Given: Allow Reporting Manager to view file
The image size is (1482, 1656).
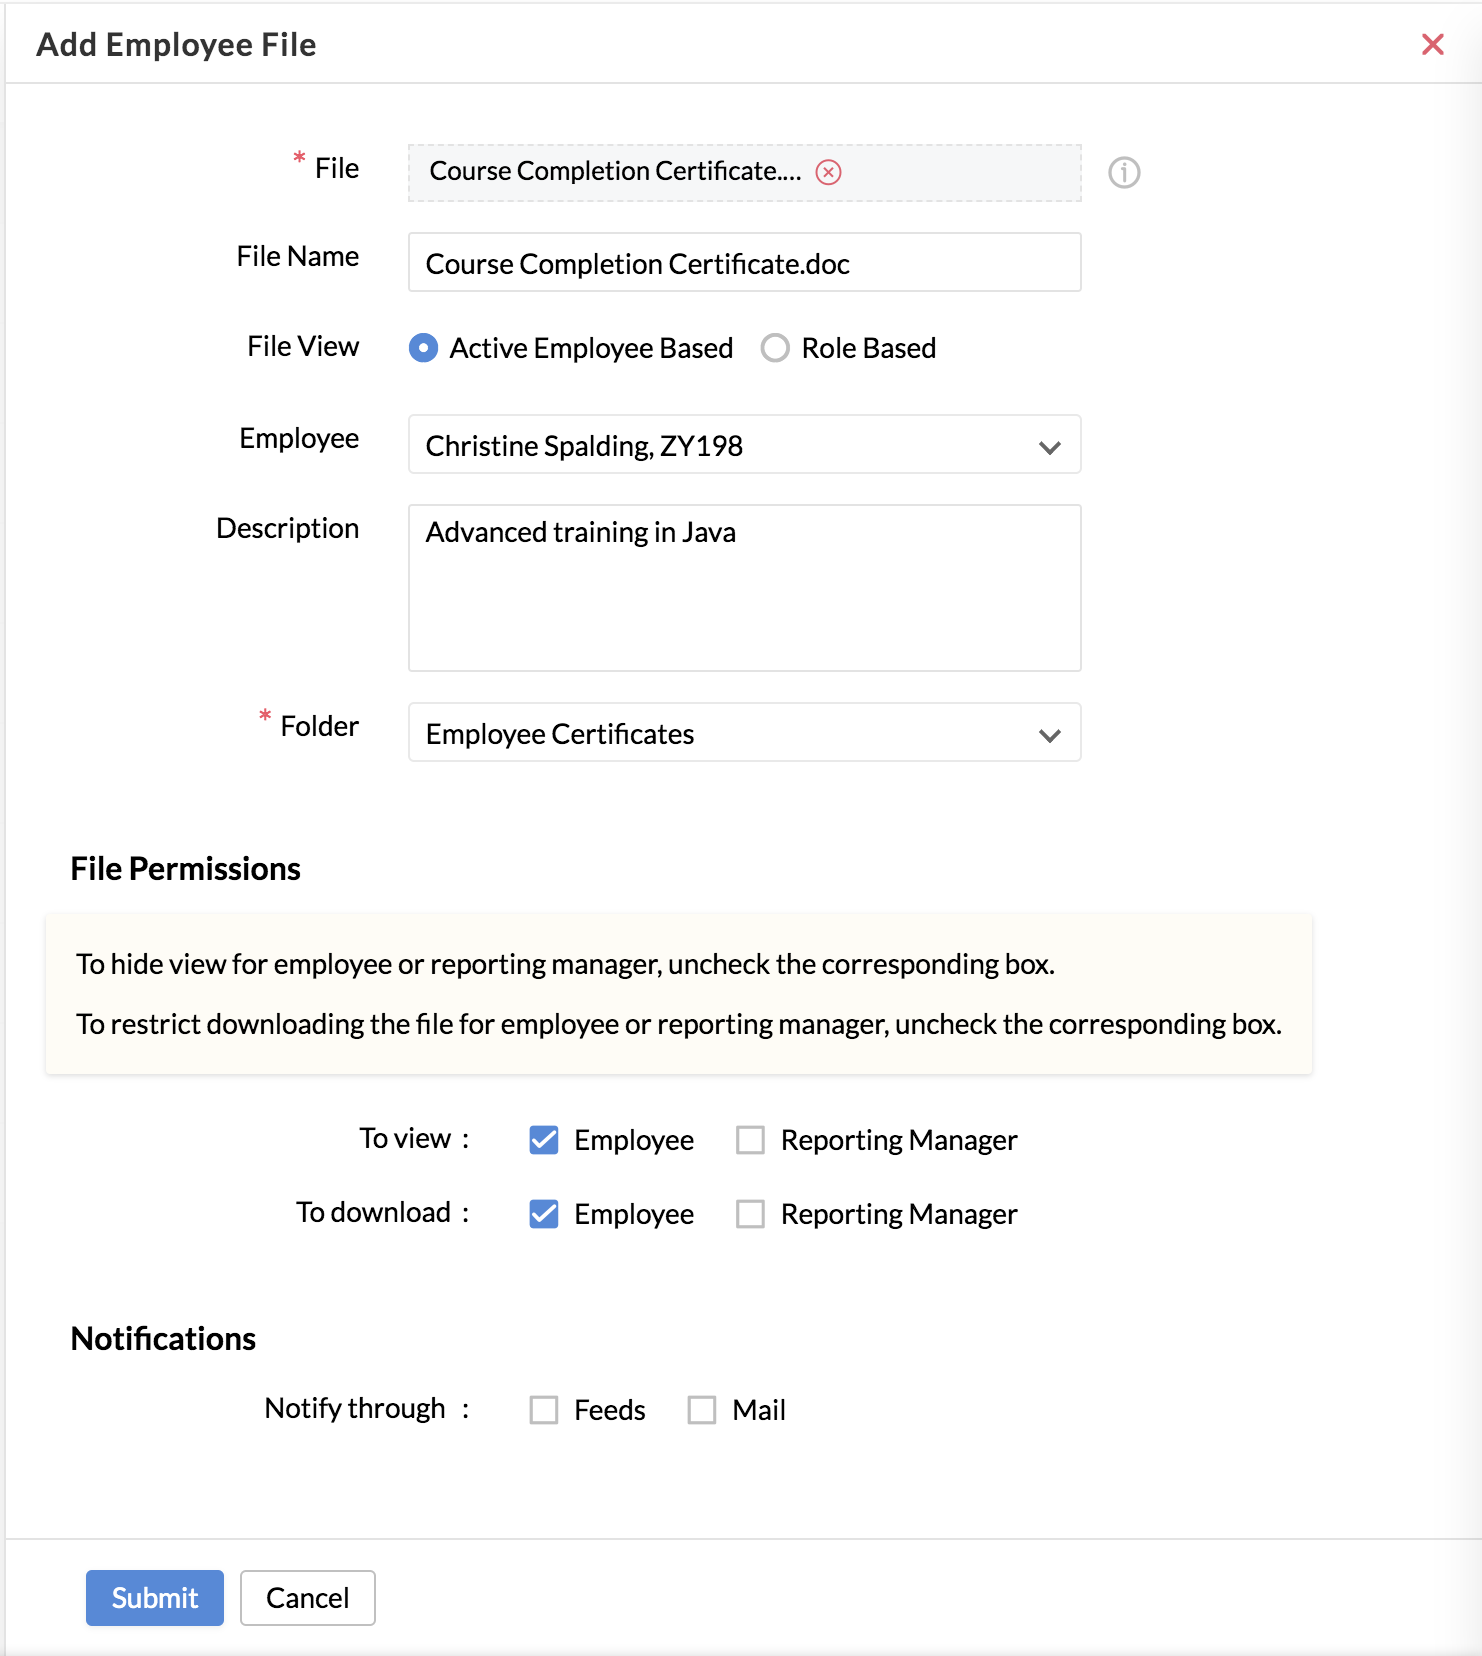Looking at the screenshot, I should point(750,1140).
